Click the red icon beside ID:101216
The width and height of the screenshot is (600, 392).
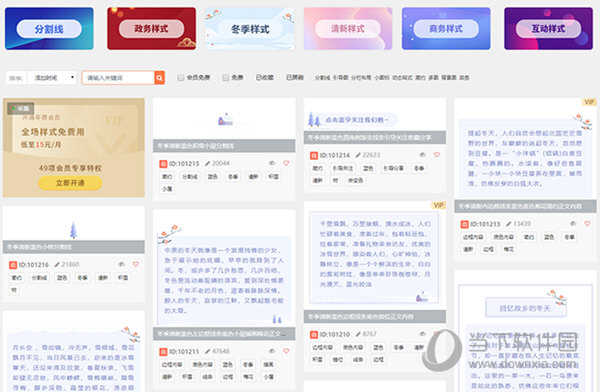point(13,265)
